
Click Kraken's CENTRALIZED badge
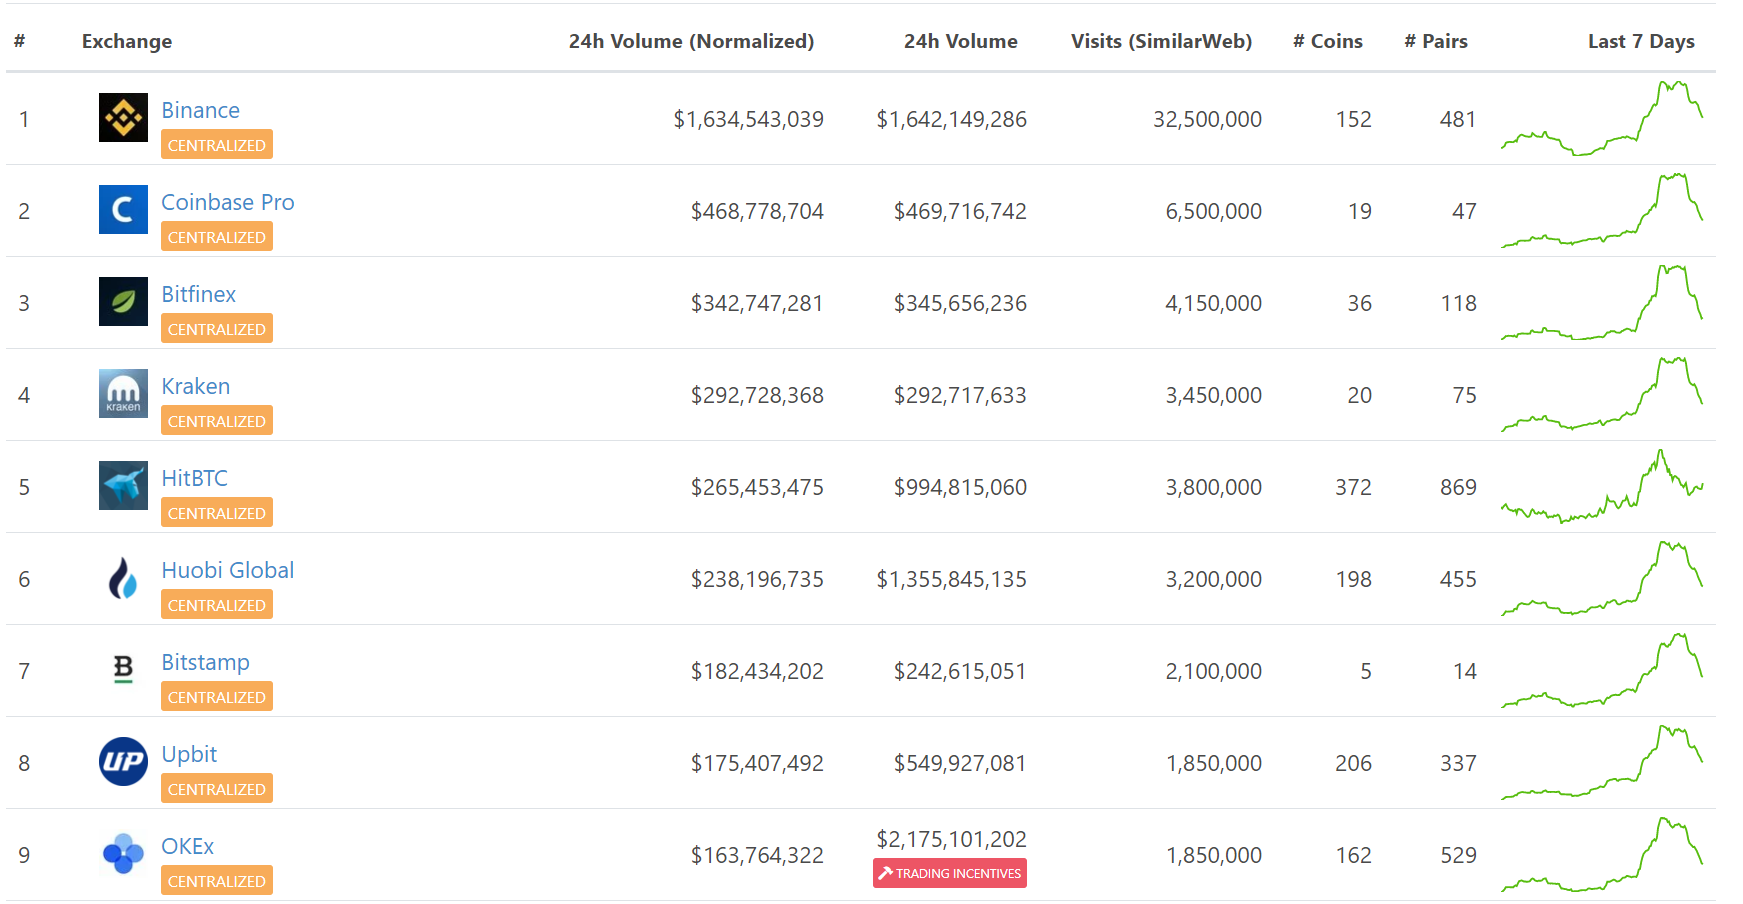coord(217,421)
